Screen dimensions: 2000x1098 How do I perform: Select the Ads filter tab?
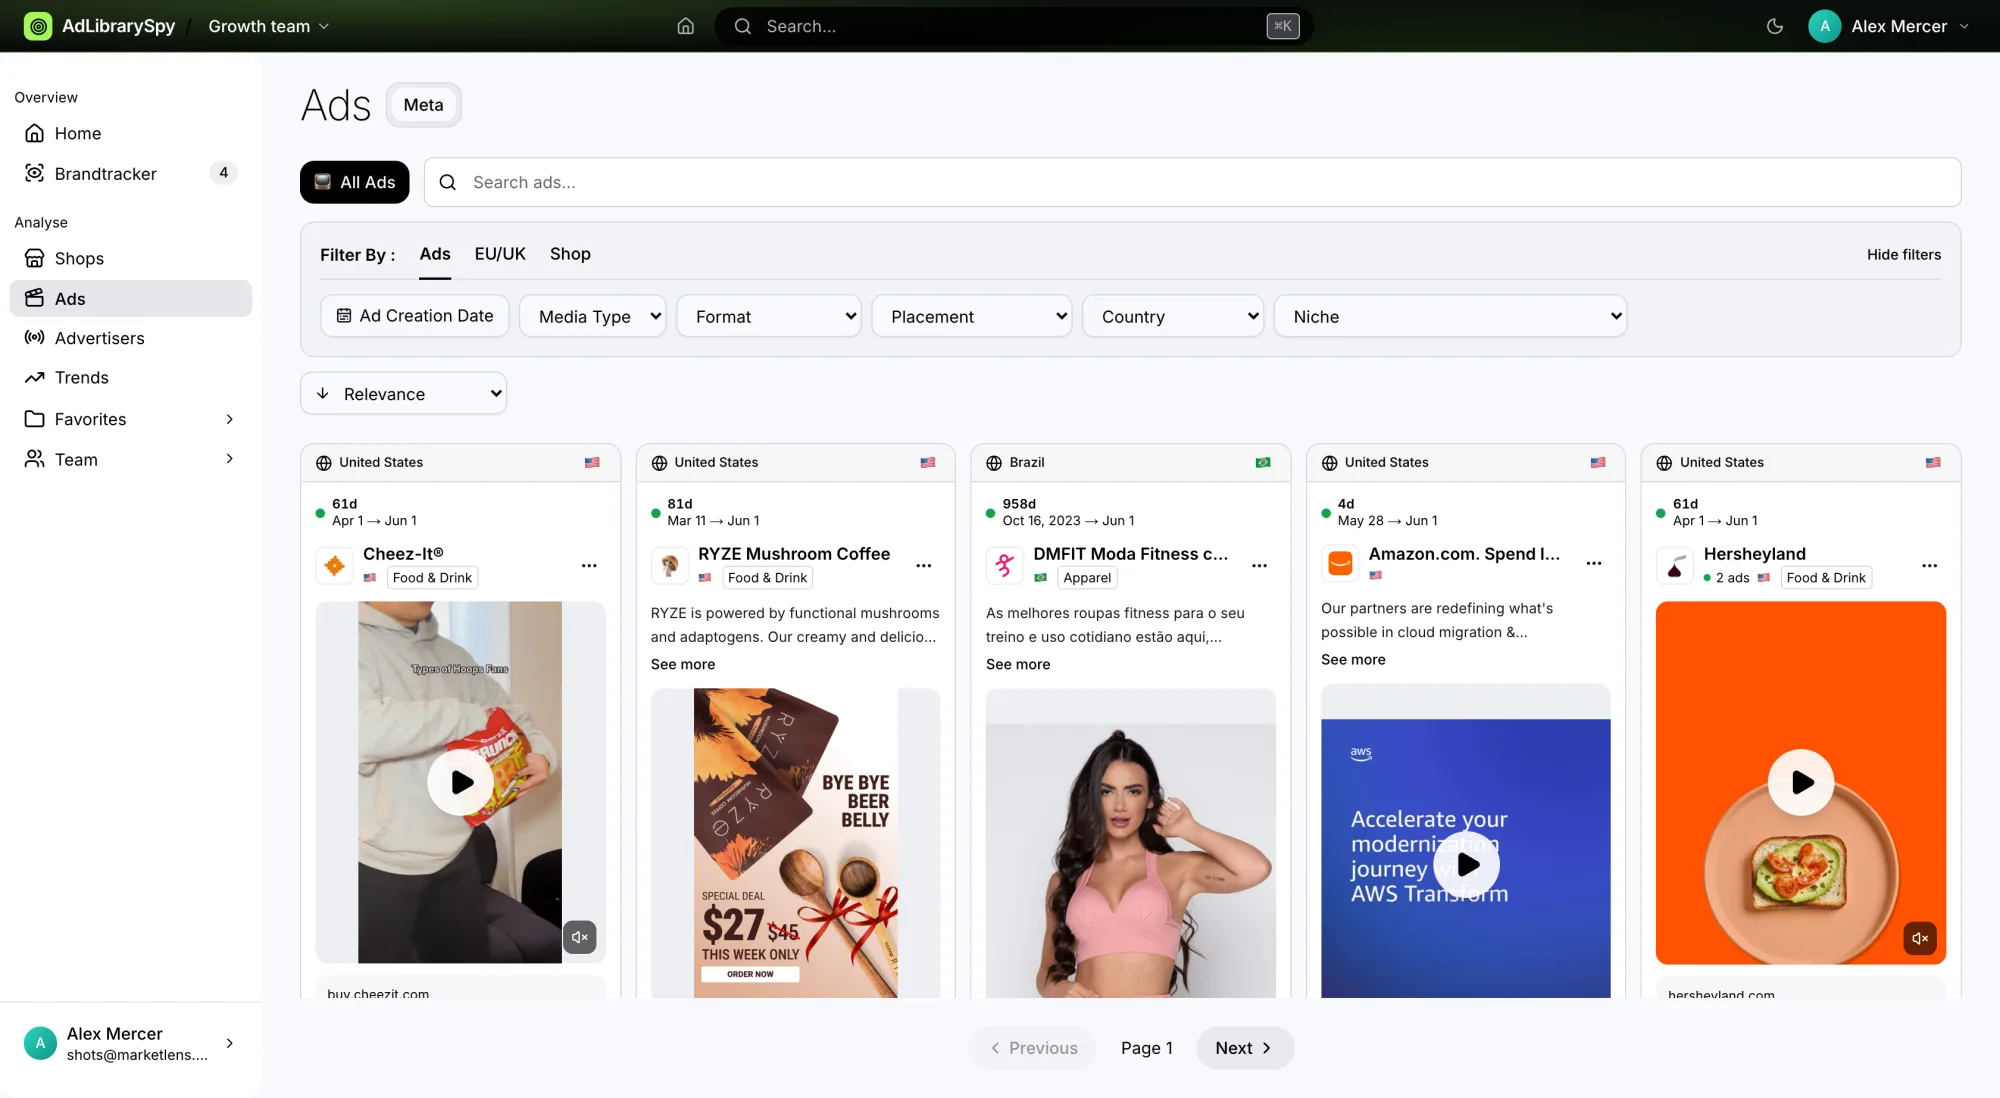pyautogui.click(x=435, y=254)
